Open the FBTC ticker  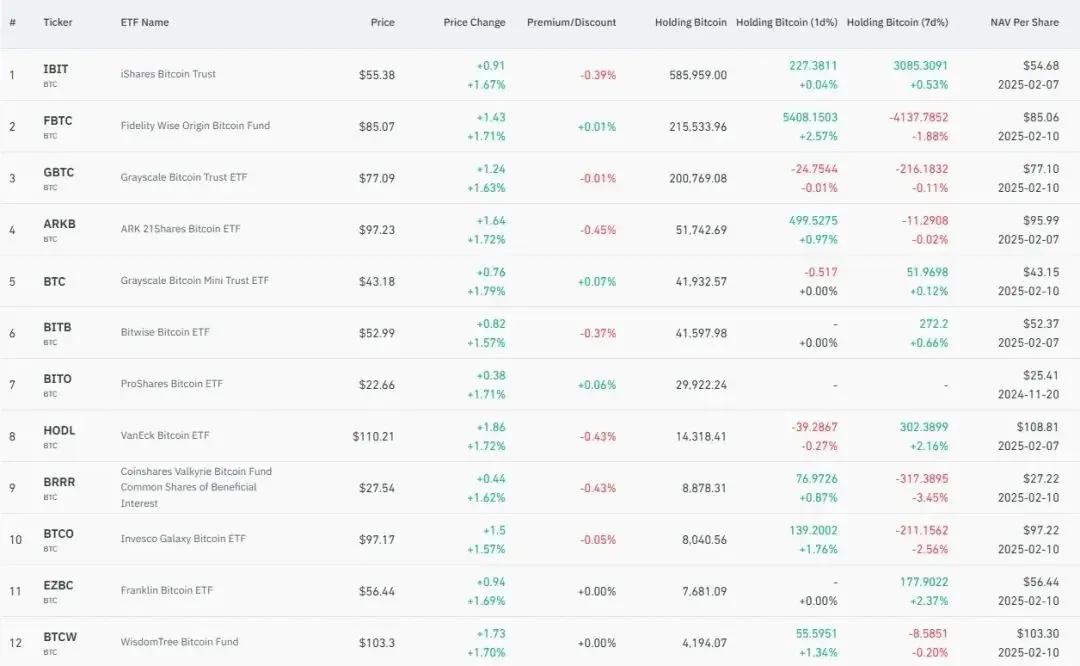pyautogui.click(x=58, y=121)
